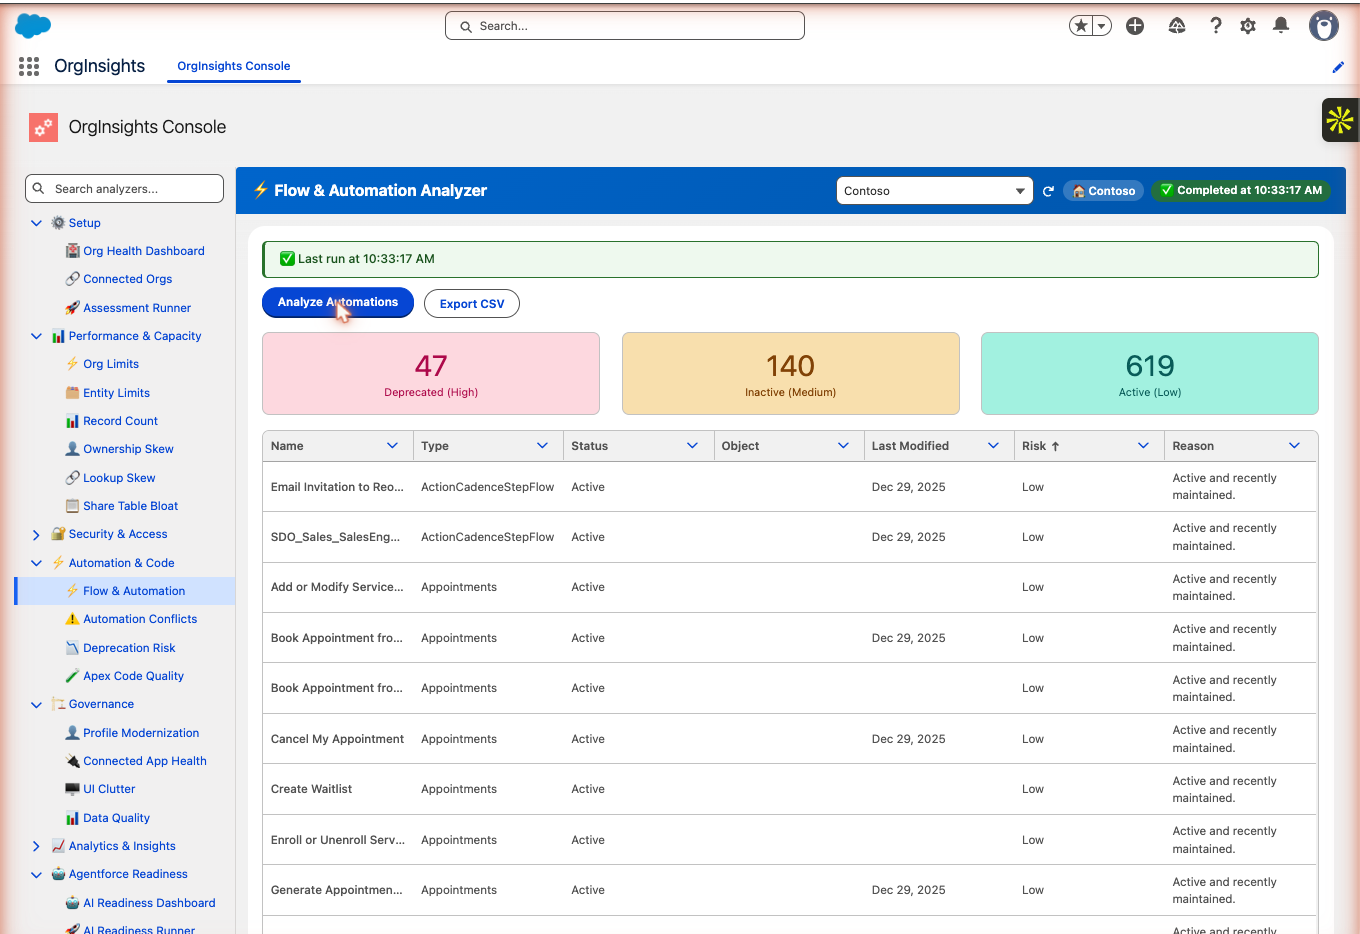Click the Create Waitlist row name

click(x=311, y=789)
